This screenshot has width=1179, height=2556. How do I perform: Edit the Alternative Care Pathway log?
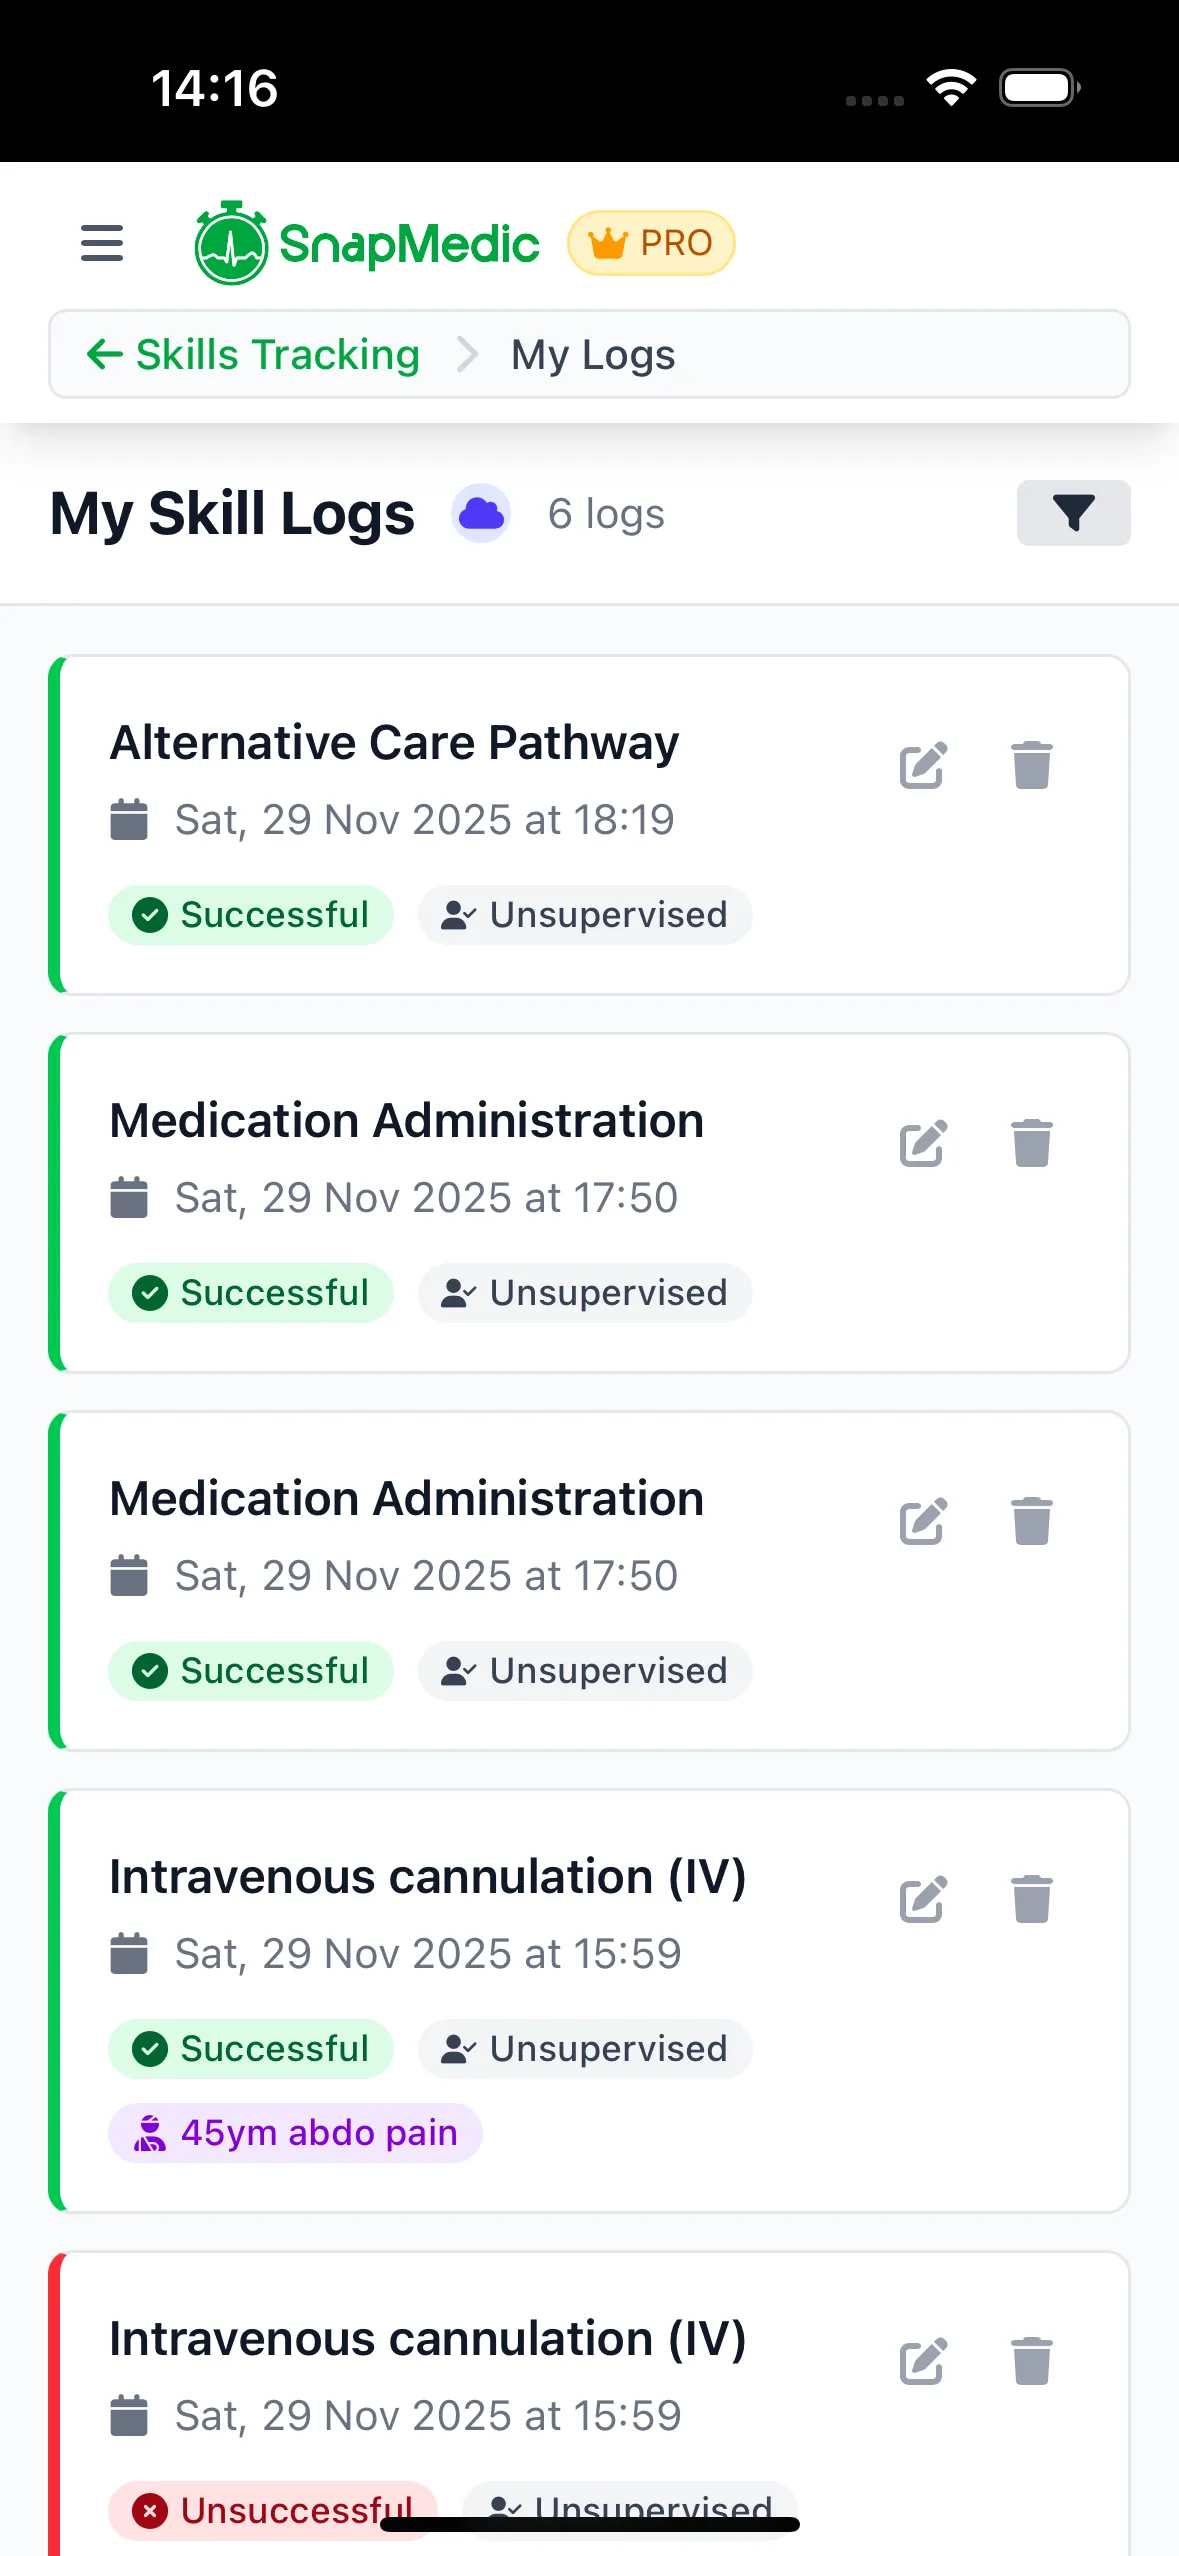[x=922, y=766]
